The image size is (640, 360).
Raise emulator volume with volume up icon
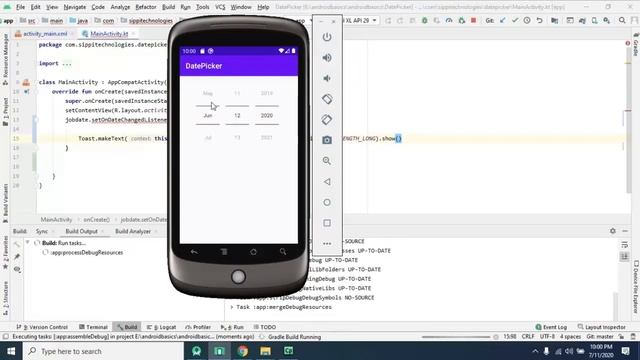[x=327, y=58]
